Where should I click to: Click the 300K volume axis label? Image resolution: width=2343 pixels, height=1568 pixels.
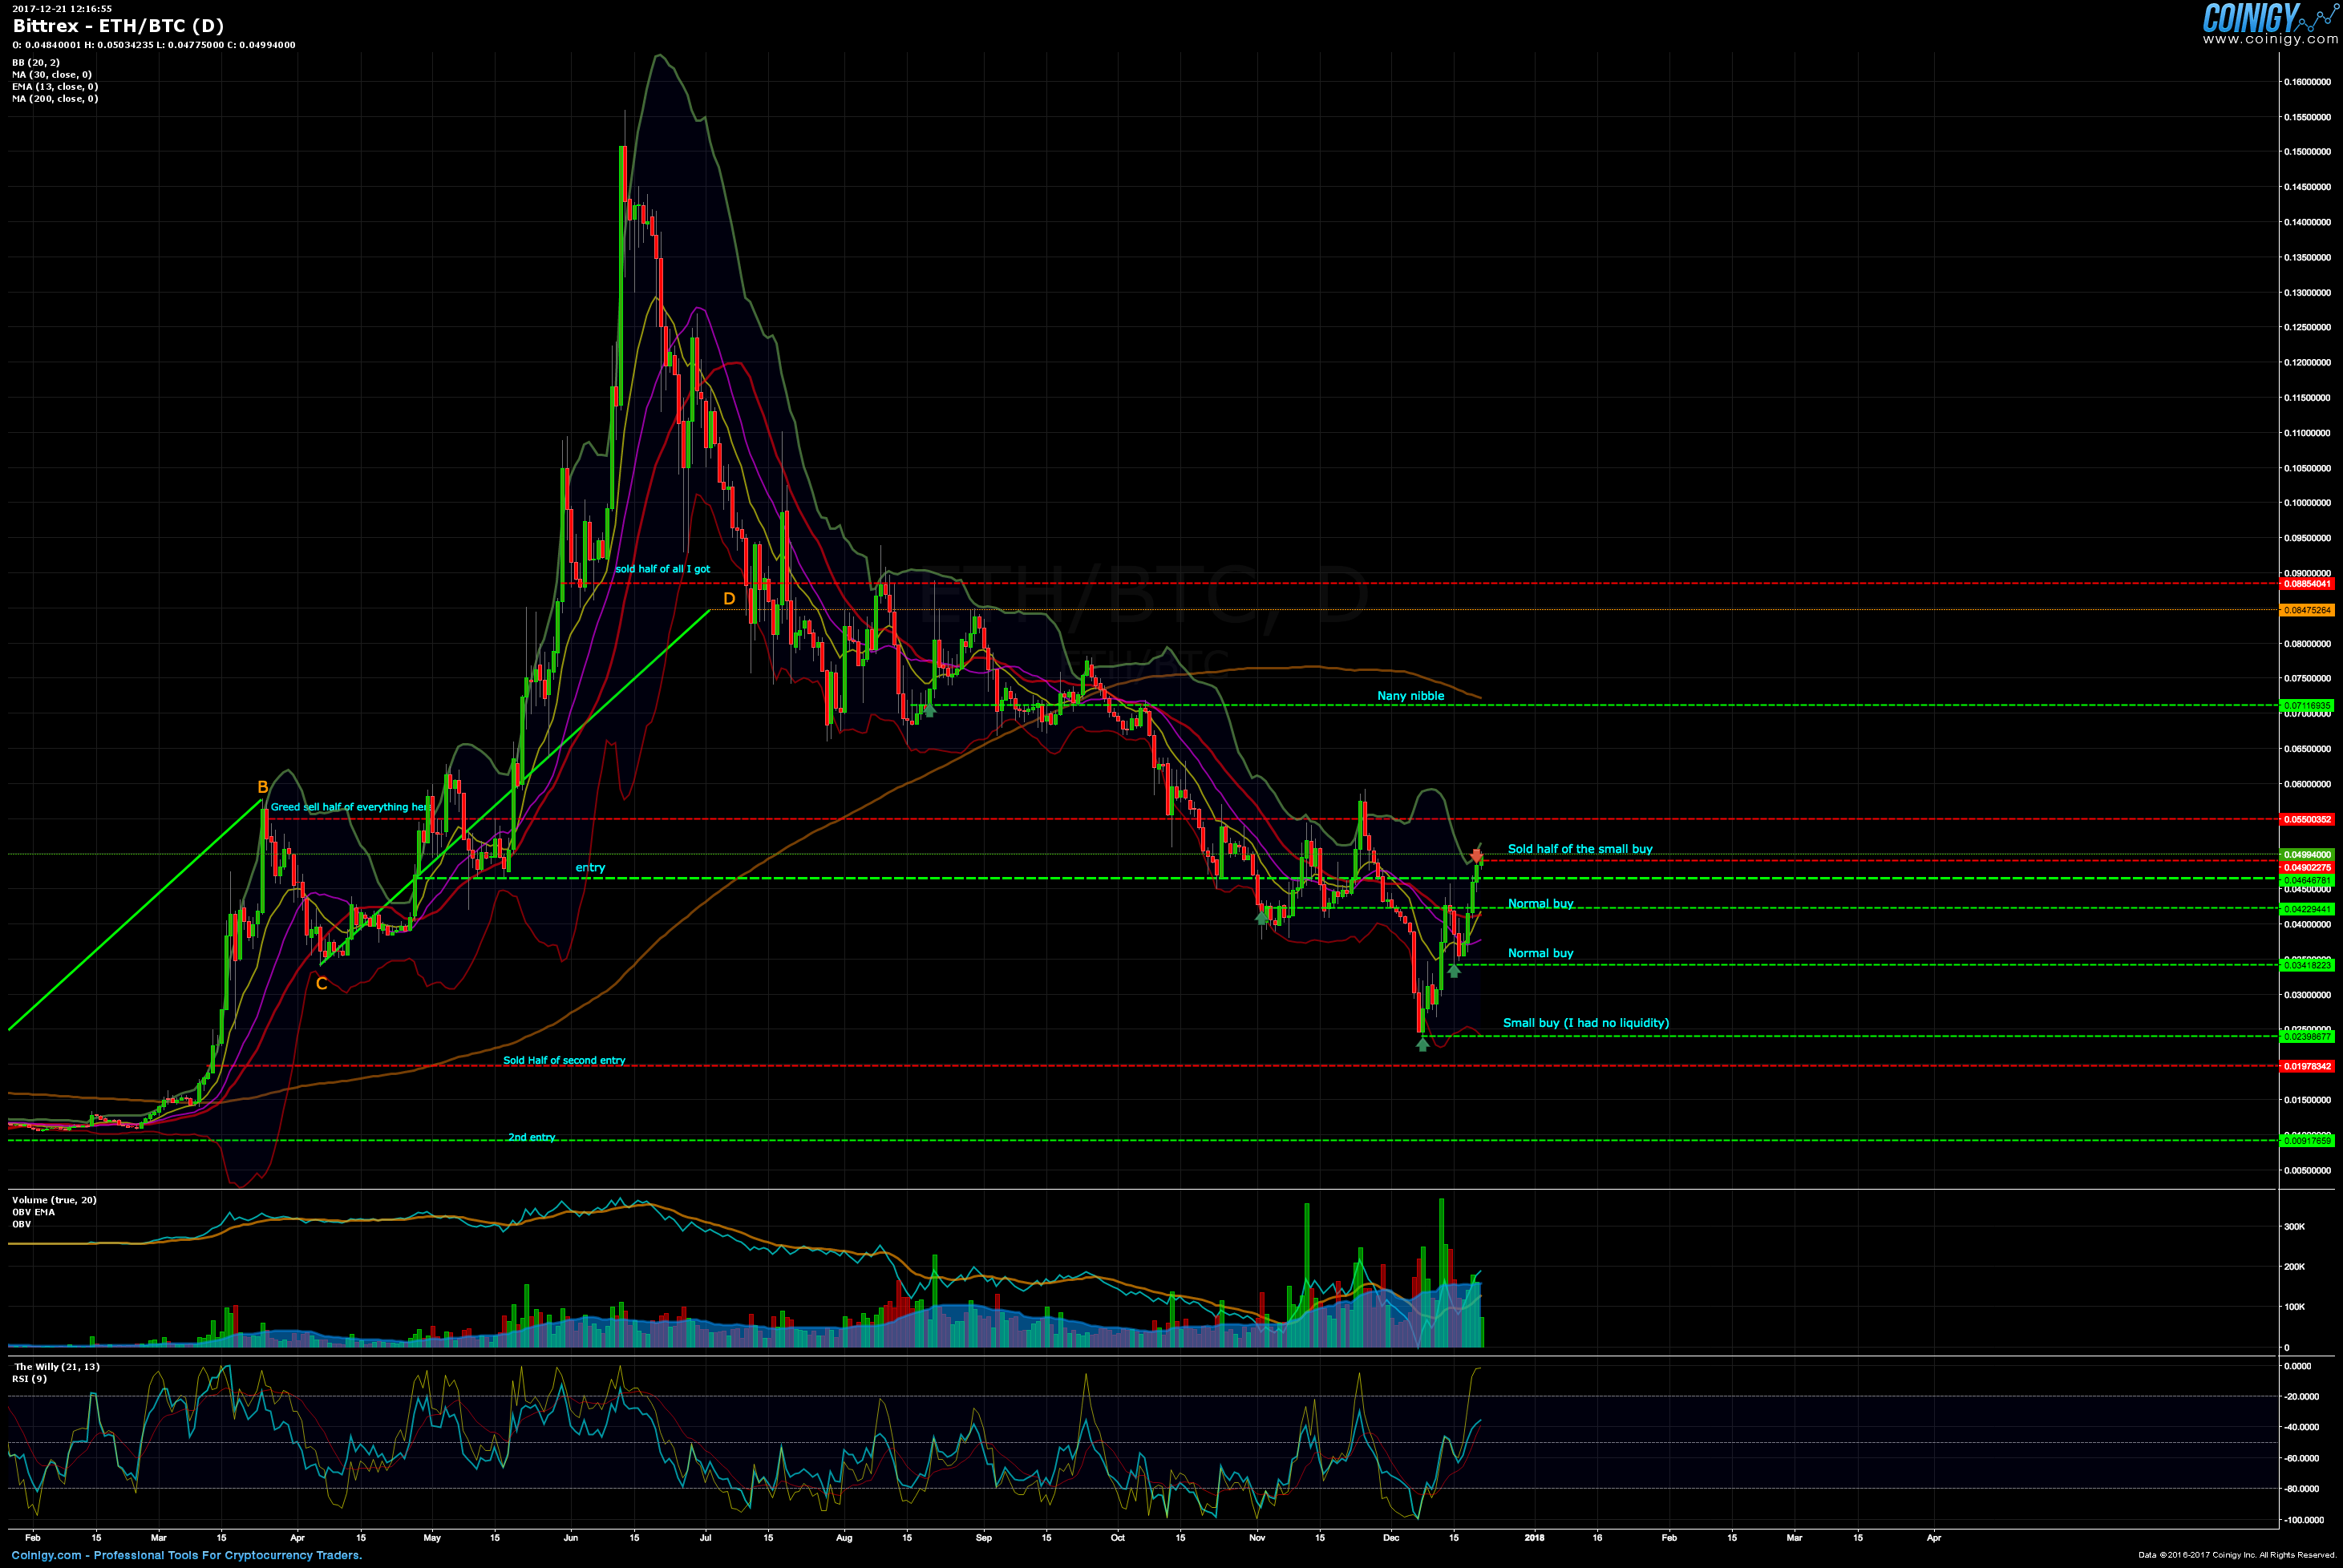point(2294,1227)
